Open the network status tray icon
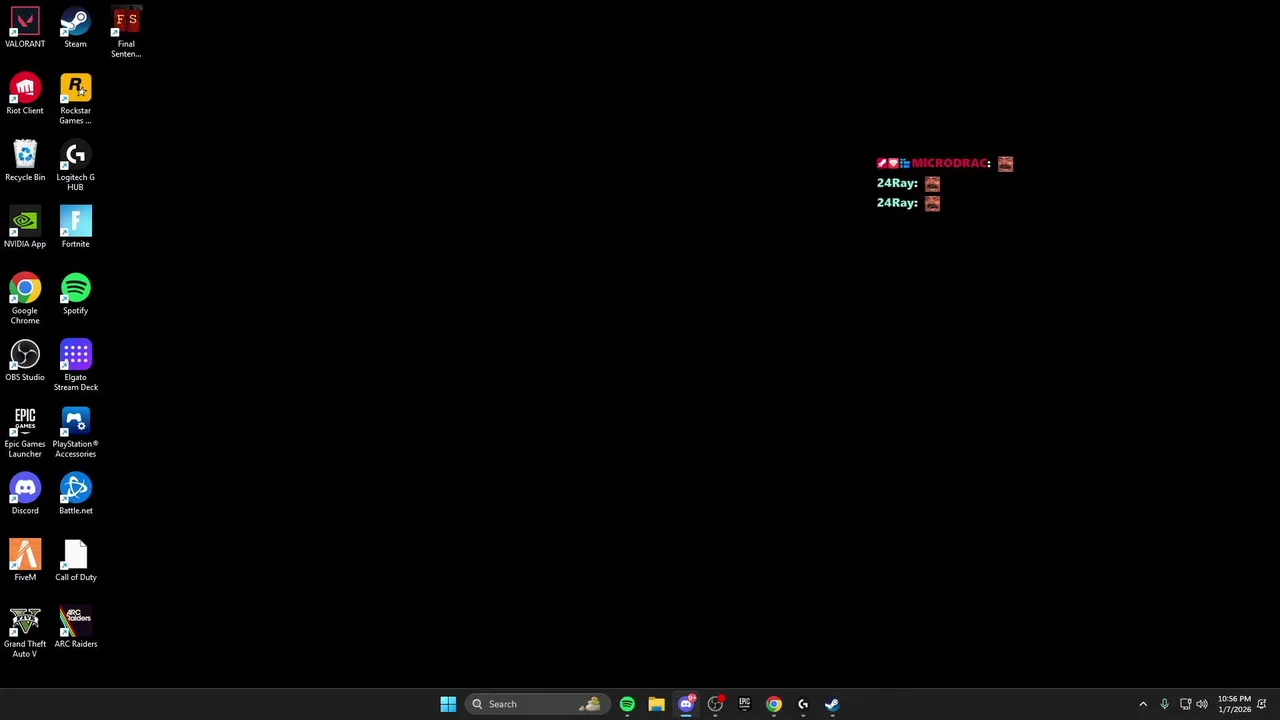 (1185, 704)
